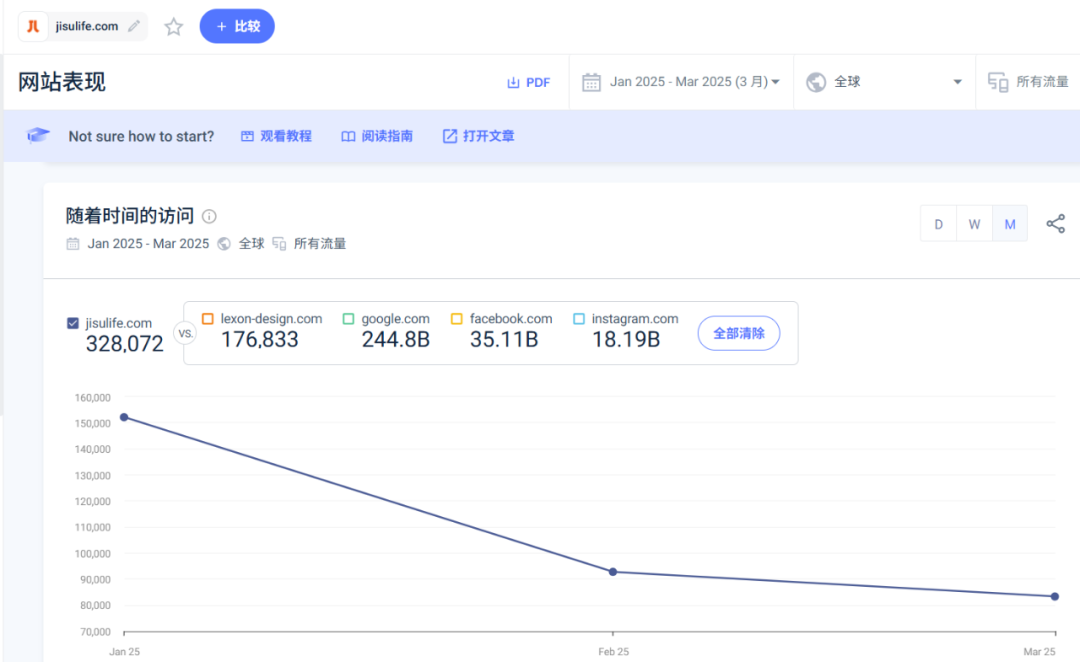Click the graduation cap tutorial icon

click(x=39, y=135)
